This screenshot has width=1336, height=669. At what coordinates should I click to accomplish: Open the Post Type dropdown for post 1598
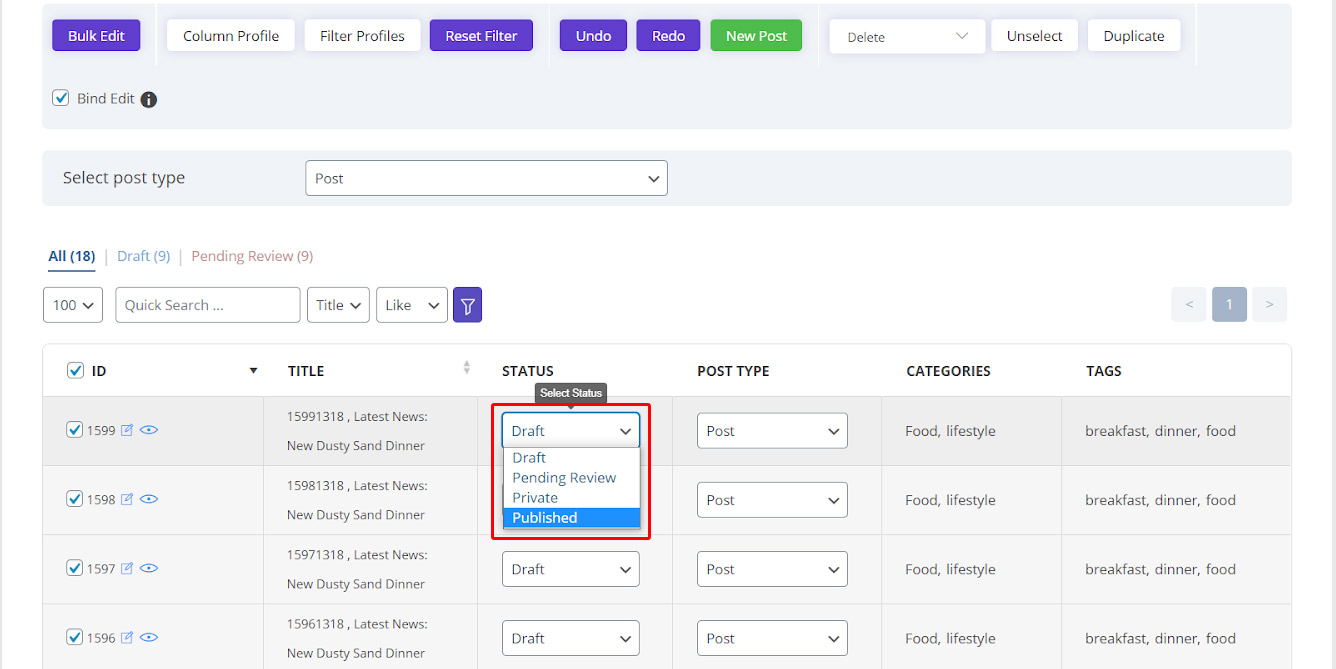tap(772, 500)
